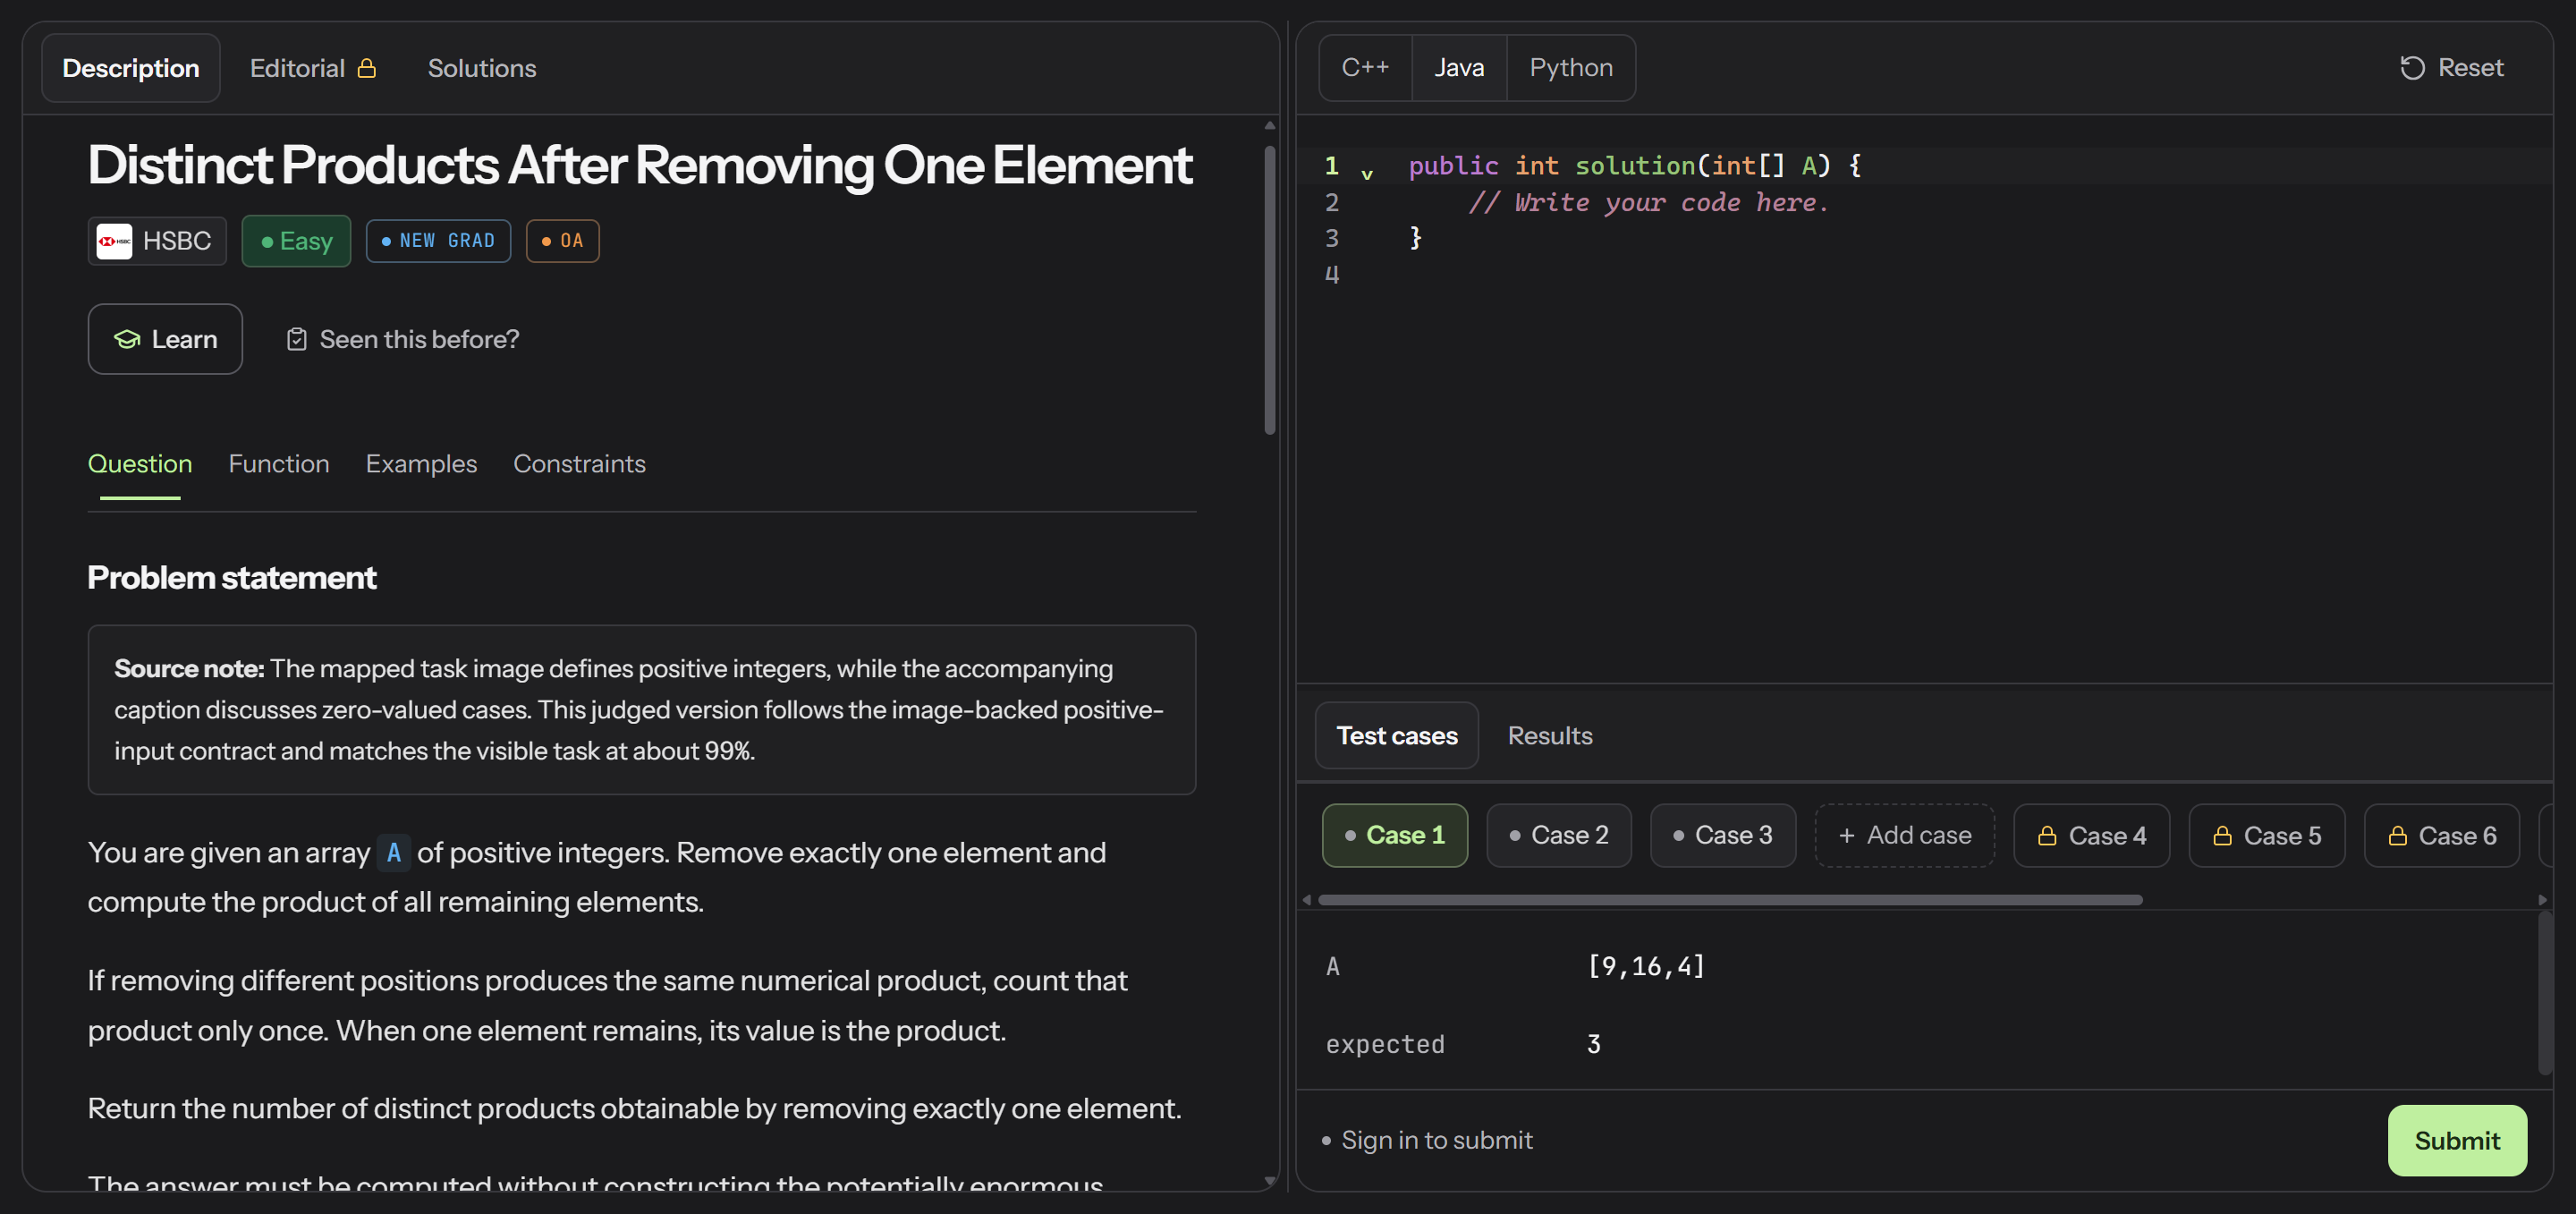Click the description panel vertical scrollbar

(x=1270, y=290)
